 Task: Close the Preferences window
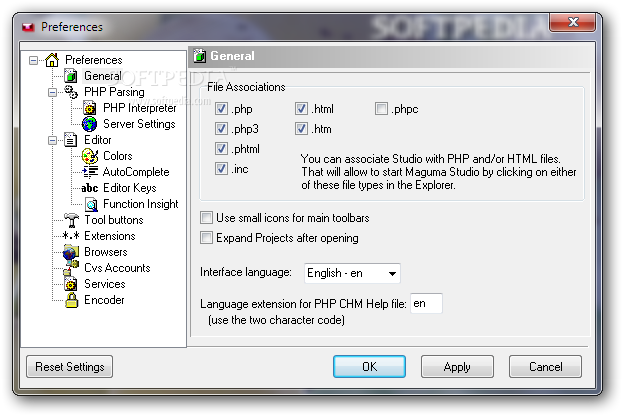(573, 22)
